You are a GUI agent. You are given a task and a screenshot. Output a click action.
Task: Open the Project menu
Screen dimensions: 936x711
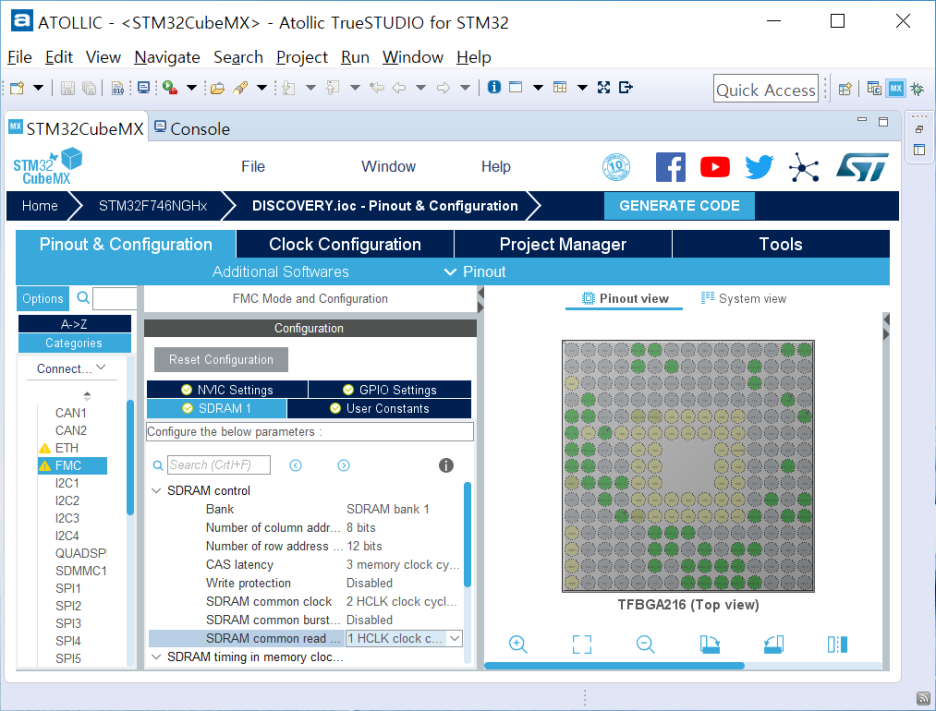(x=301, y=57)
